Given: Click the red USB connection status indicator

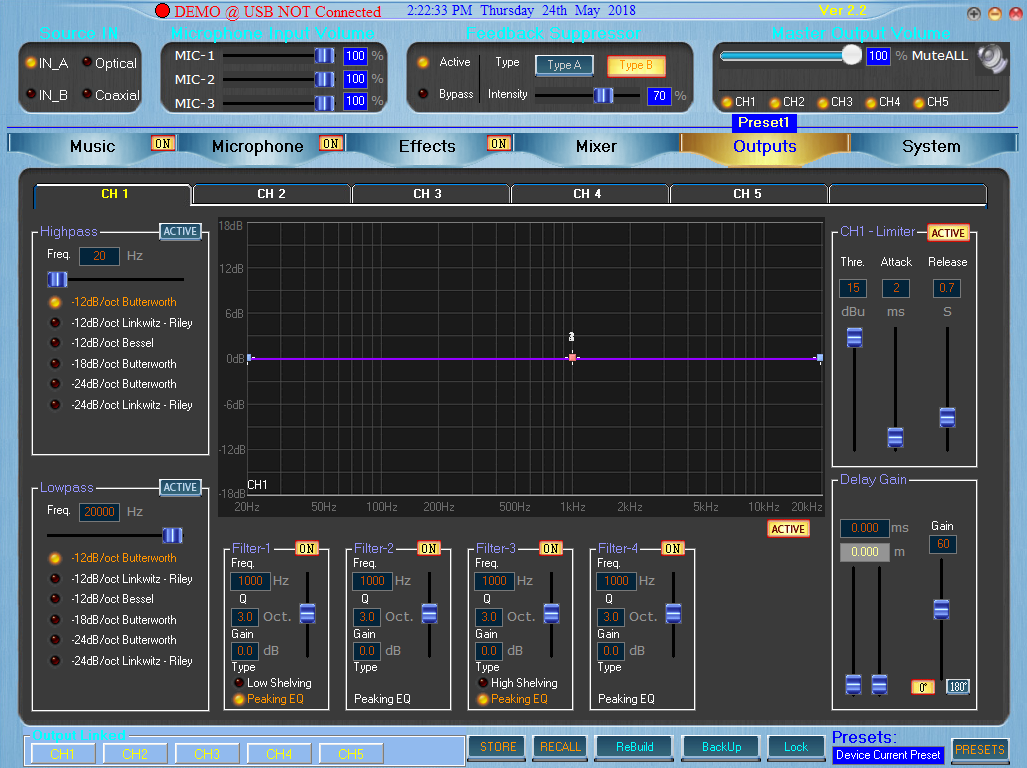Looking at the screenshot, I should click(x=162, y=10).
